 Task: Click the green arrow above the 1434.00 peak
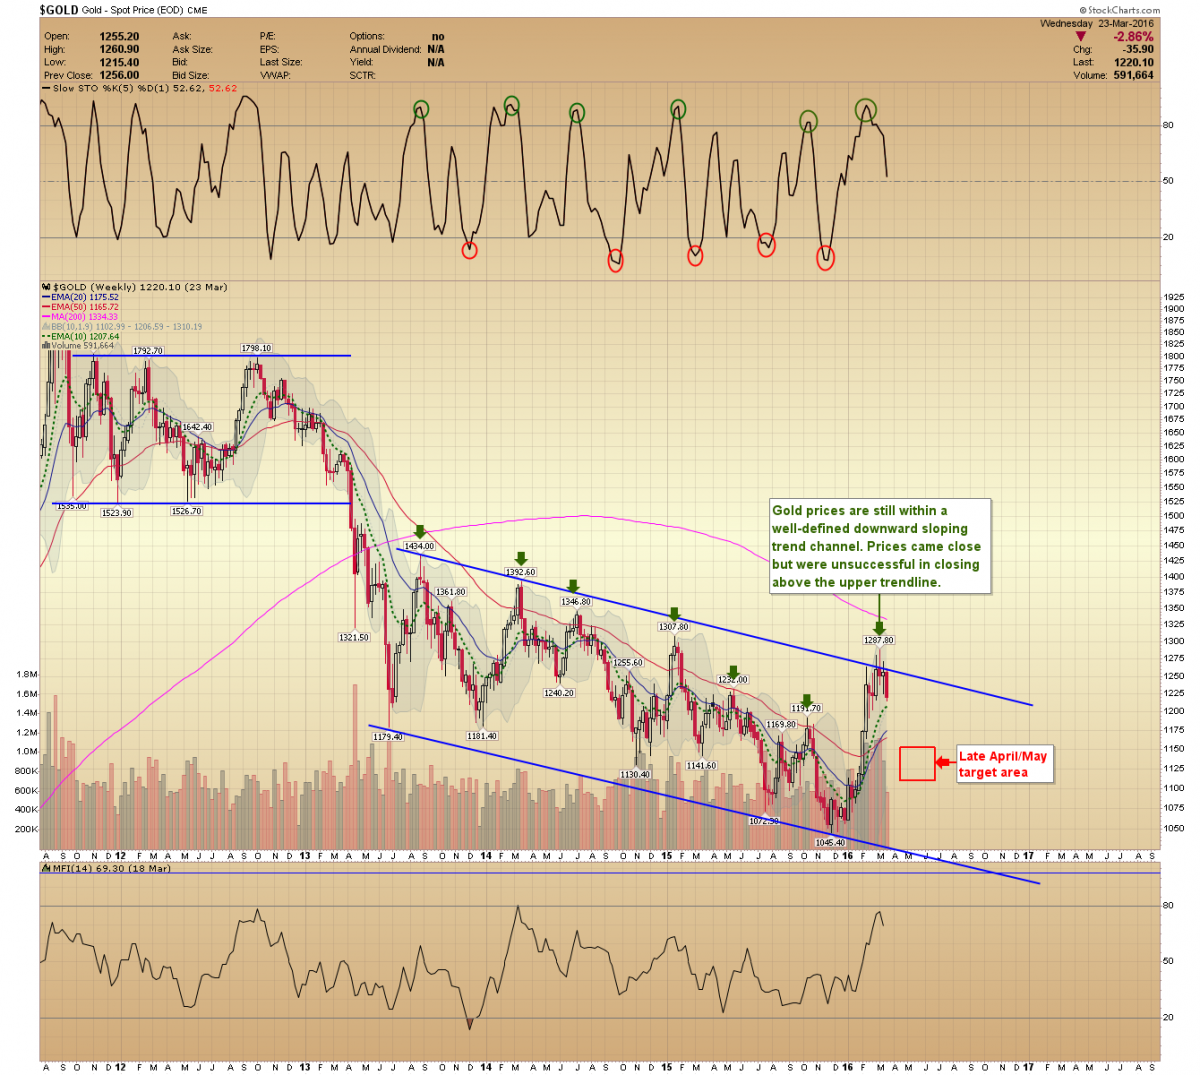click(x=420, y=532)
